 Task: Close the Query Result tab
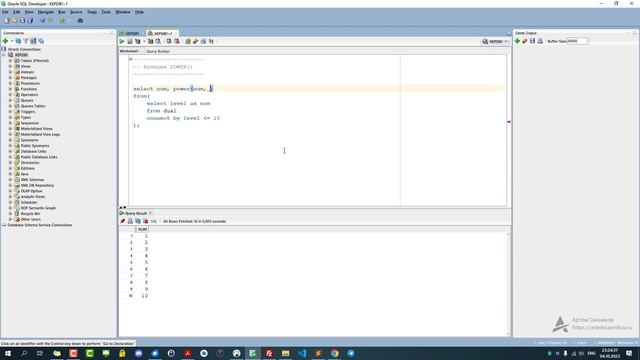click(x=150, y=213)
